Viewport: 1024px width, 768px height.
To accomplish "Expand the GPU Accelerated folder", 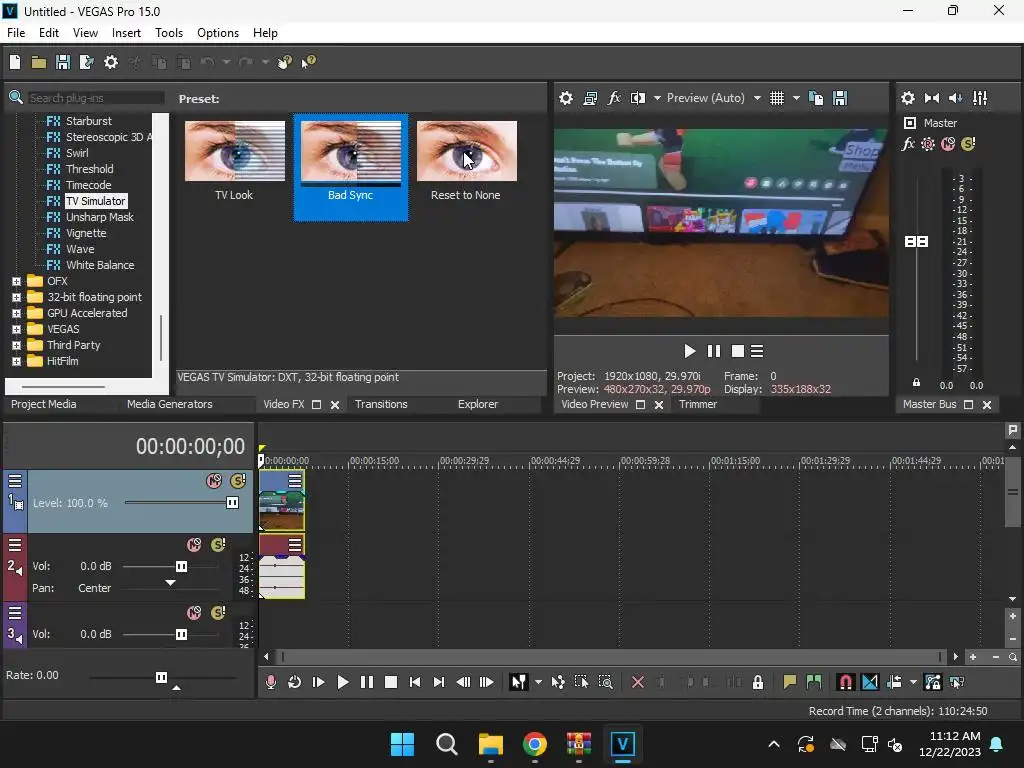I will coord(16,313).
